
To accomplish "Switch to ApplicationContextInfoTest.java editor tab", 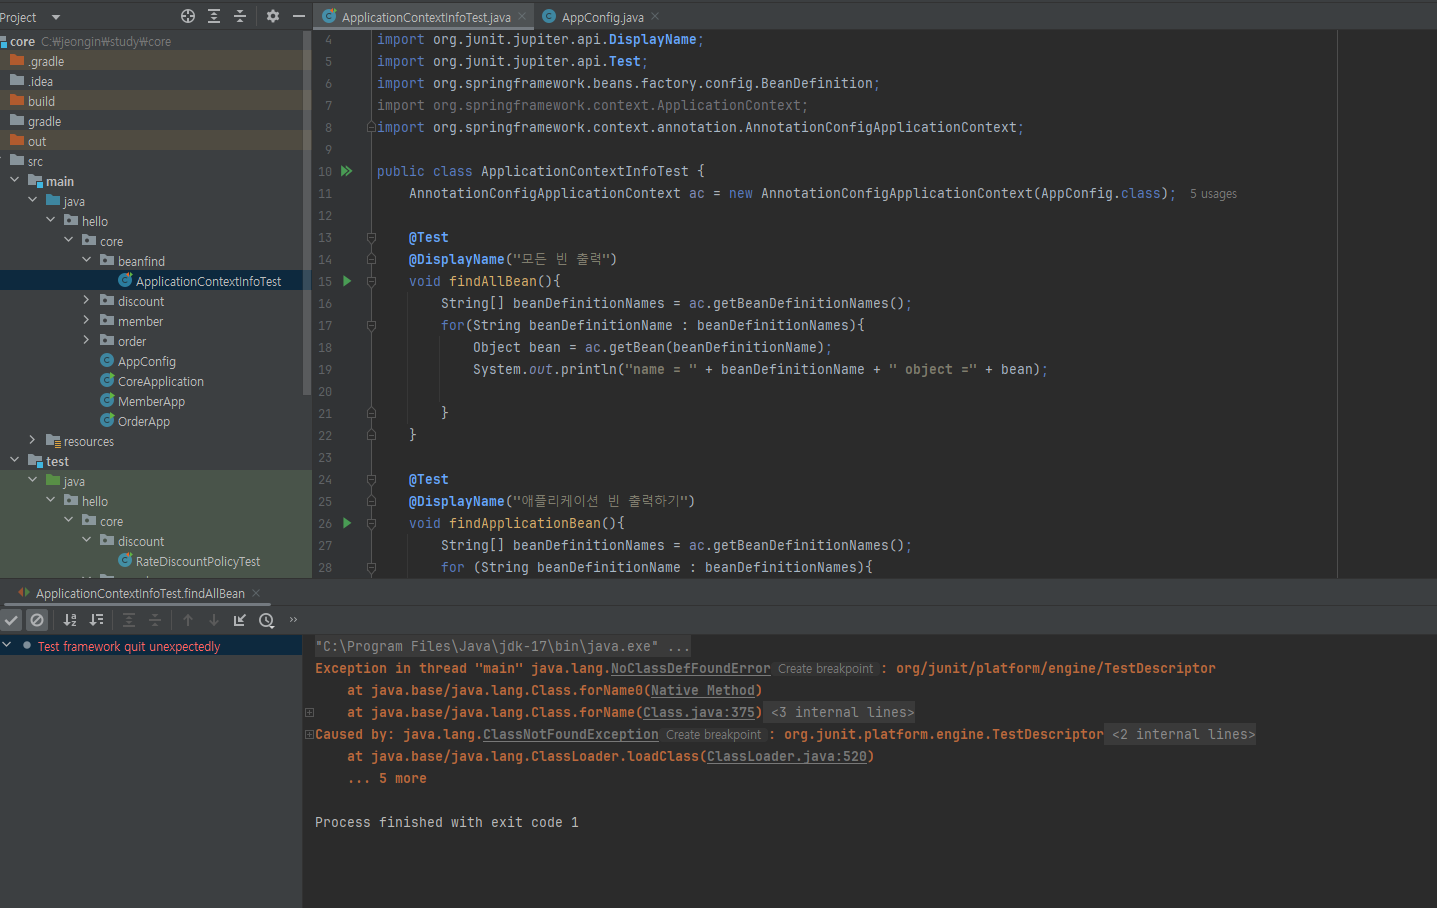I will (426, 17).
